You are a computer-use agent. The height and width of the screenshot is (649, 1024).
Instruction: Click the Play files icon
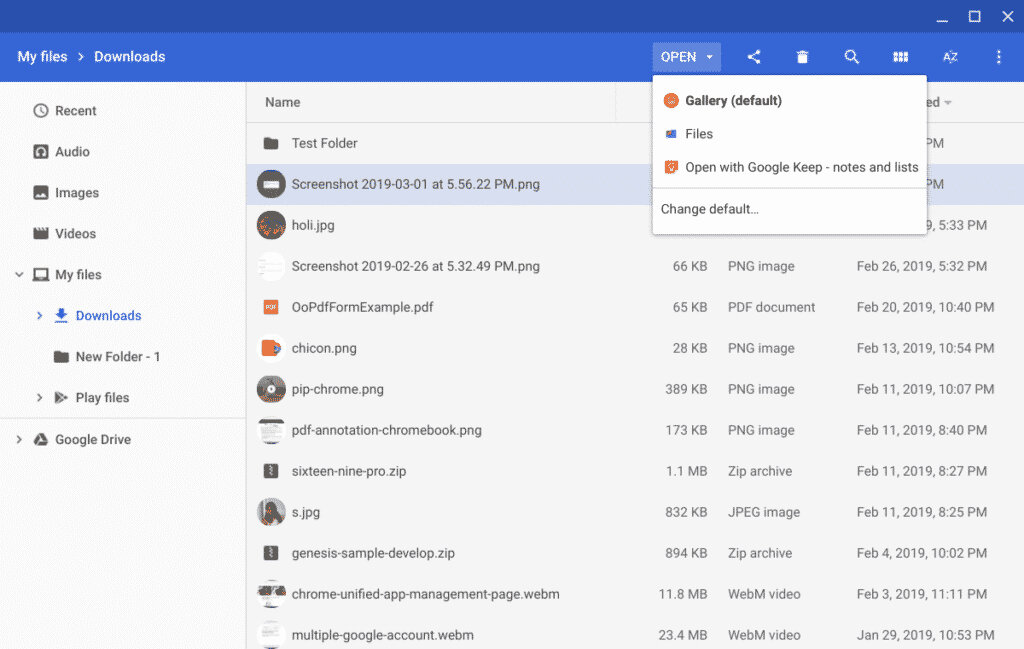pos(61,398)
